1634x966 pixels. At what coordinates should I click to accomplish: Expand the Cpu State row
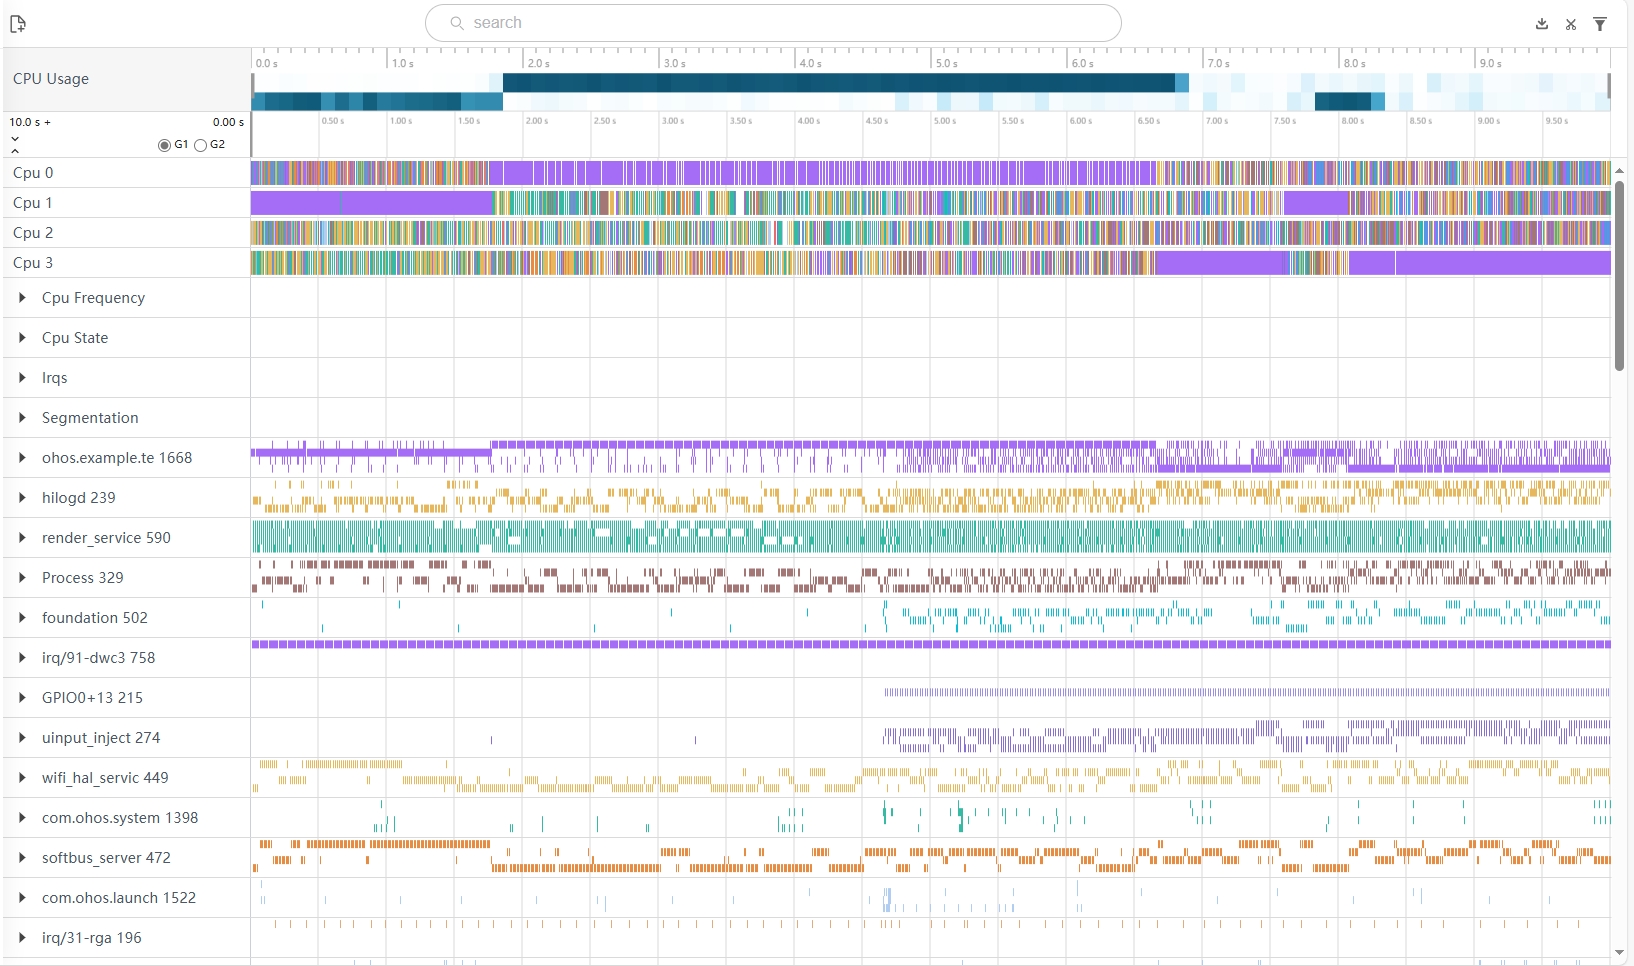coord(22,338)
